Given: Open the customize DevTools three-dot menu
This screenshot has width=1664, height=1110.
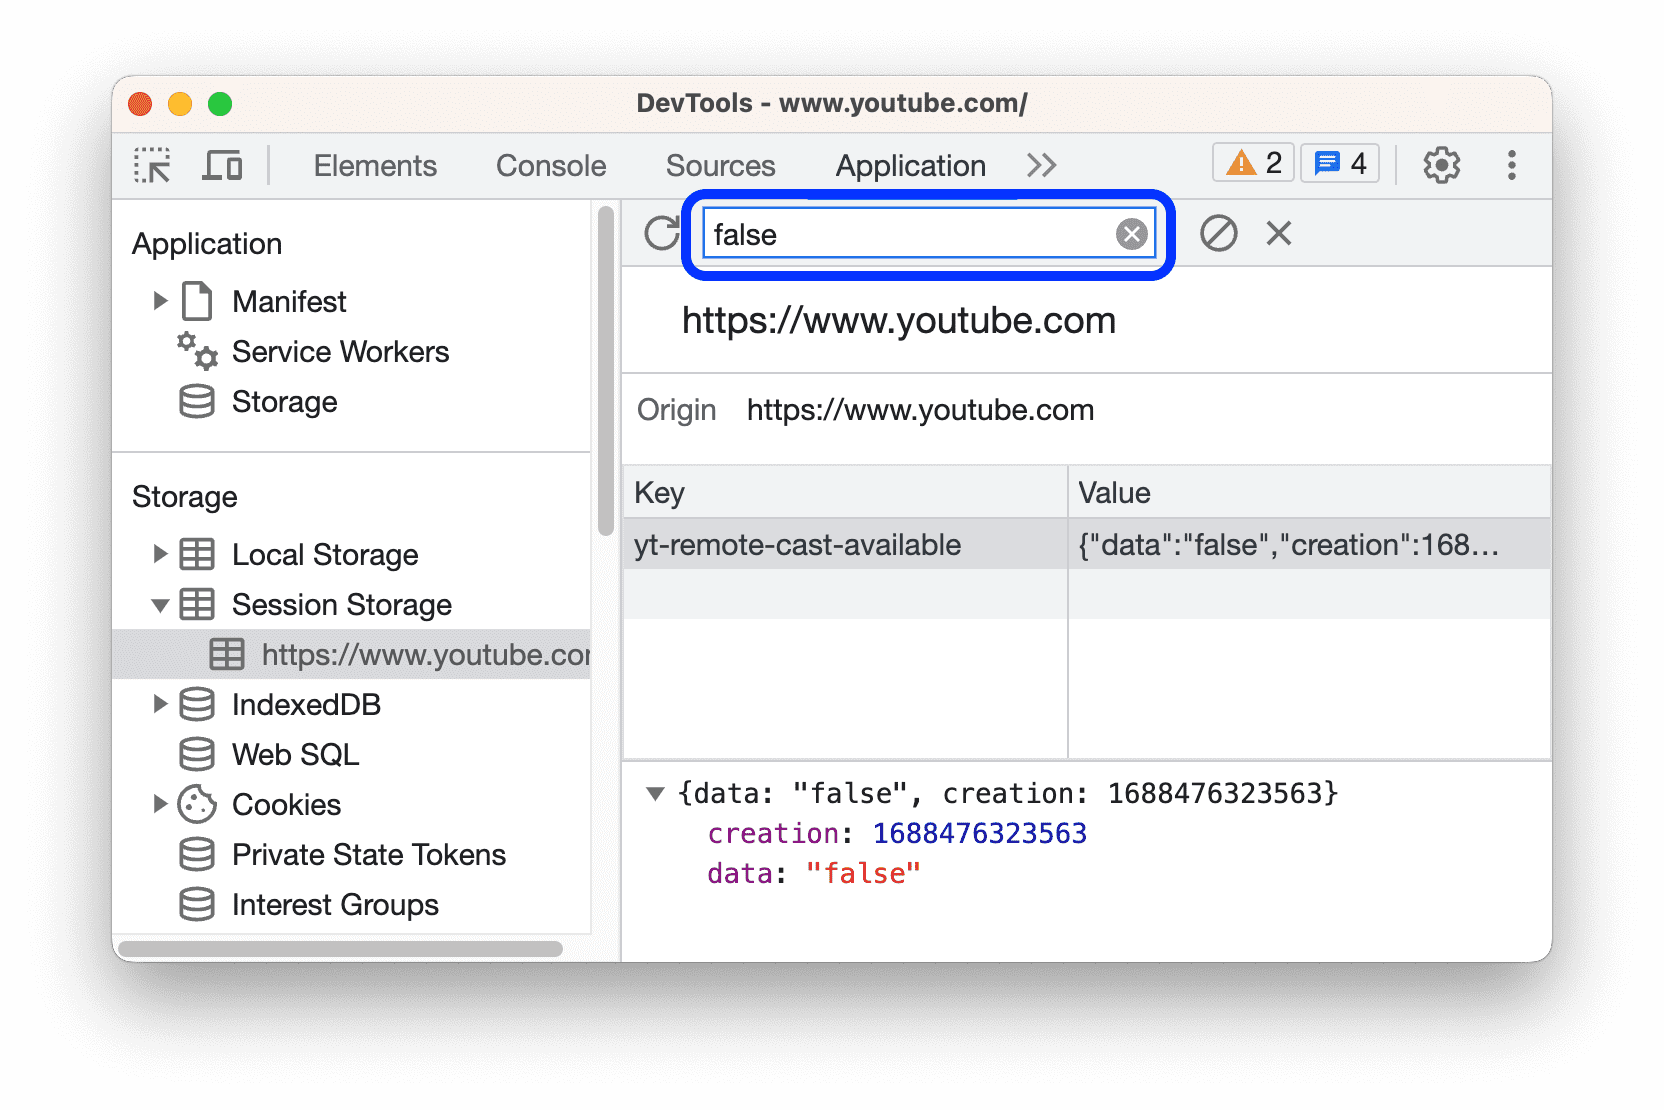Looking at the screenshot, I should tap(1511, 165).
